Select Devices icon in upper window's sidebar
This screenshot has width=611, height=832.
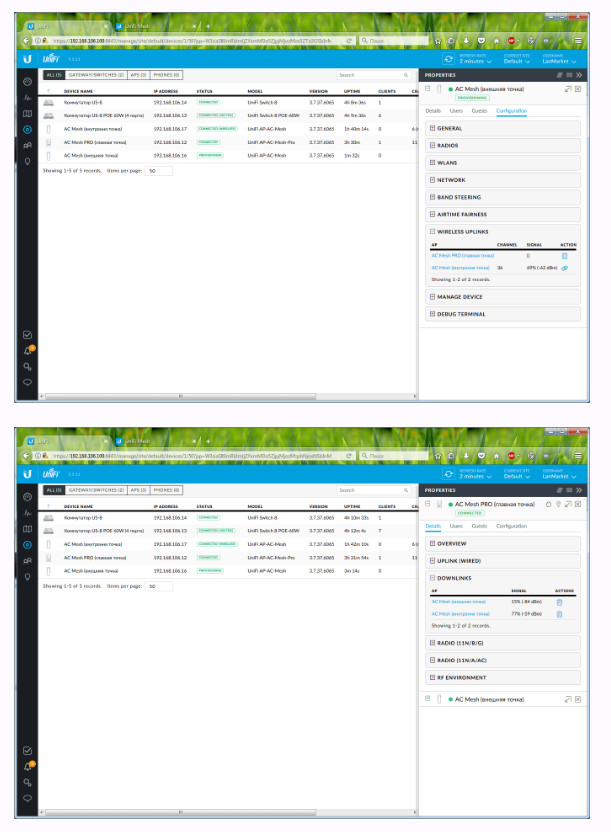28,129
